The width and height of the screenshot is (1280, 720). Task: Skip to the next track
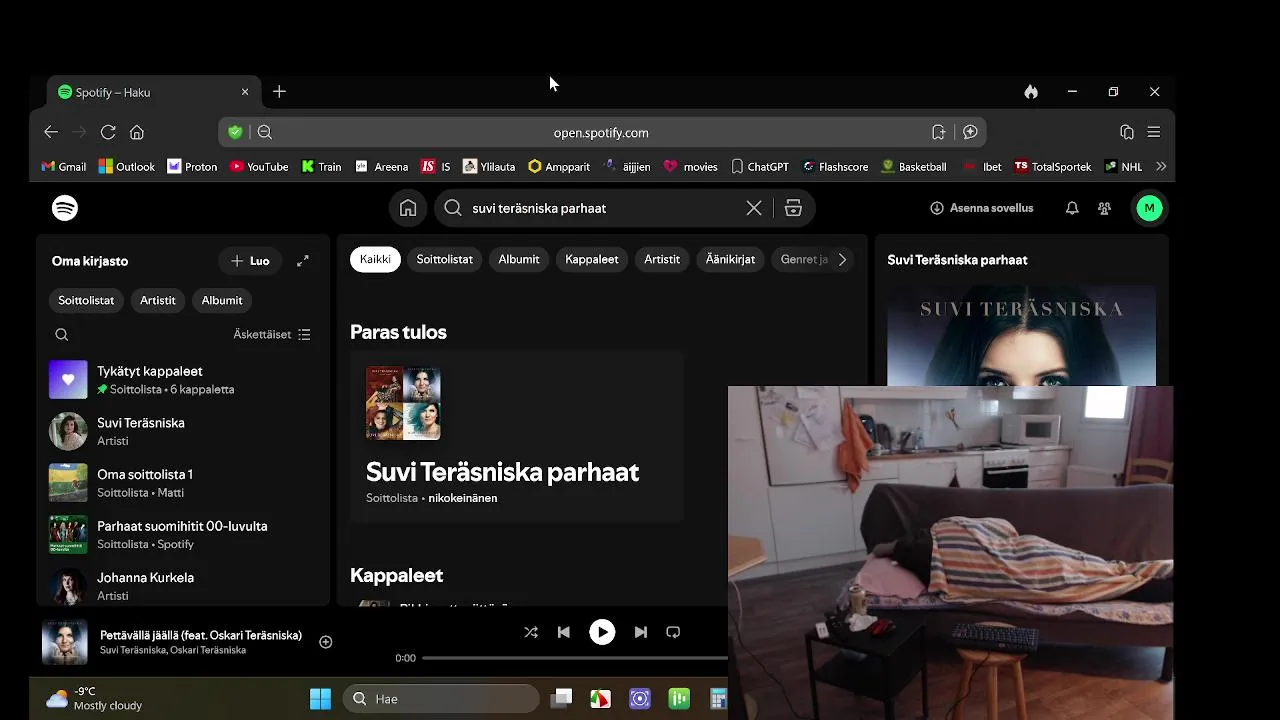[641, 632]
